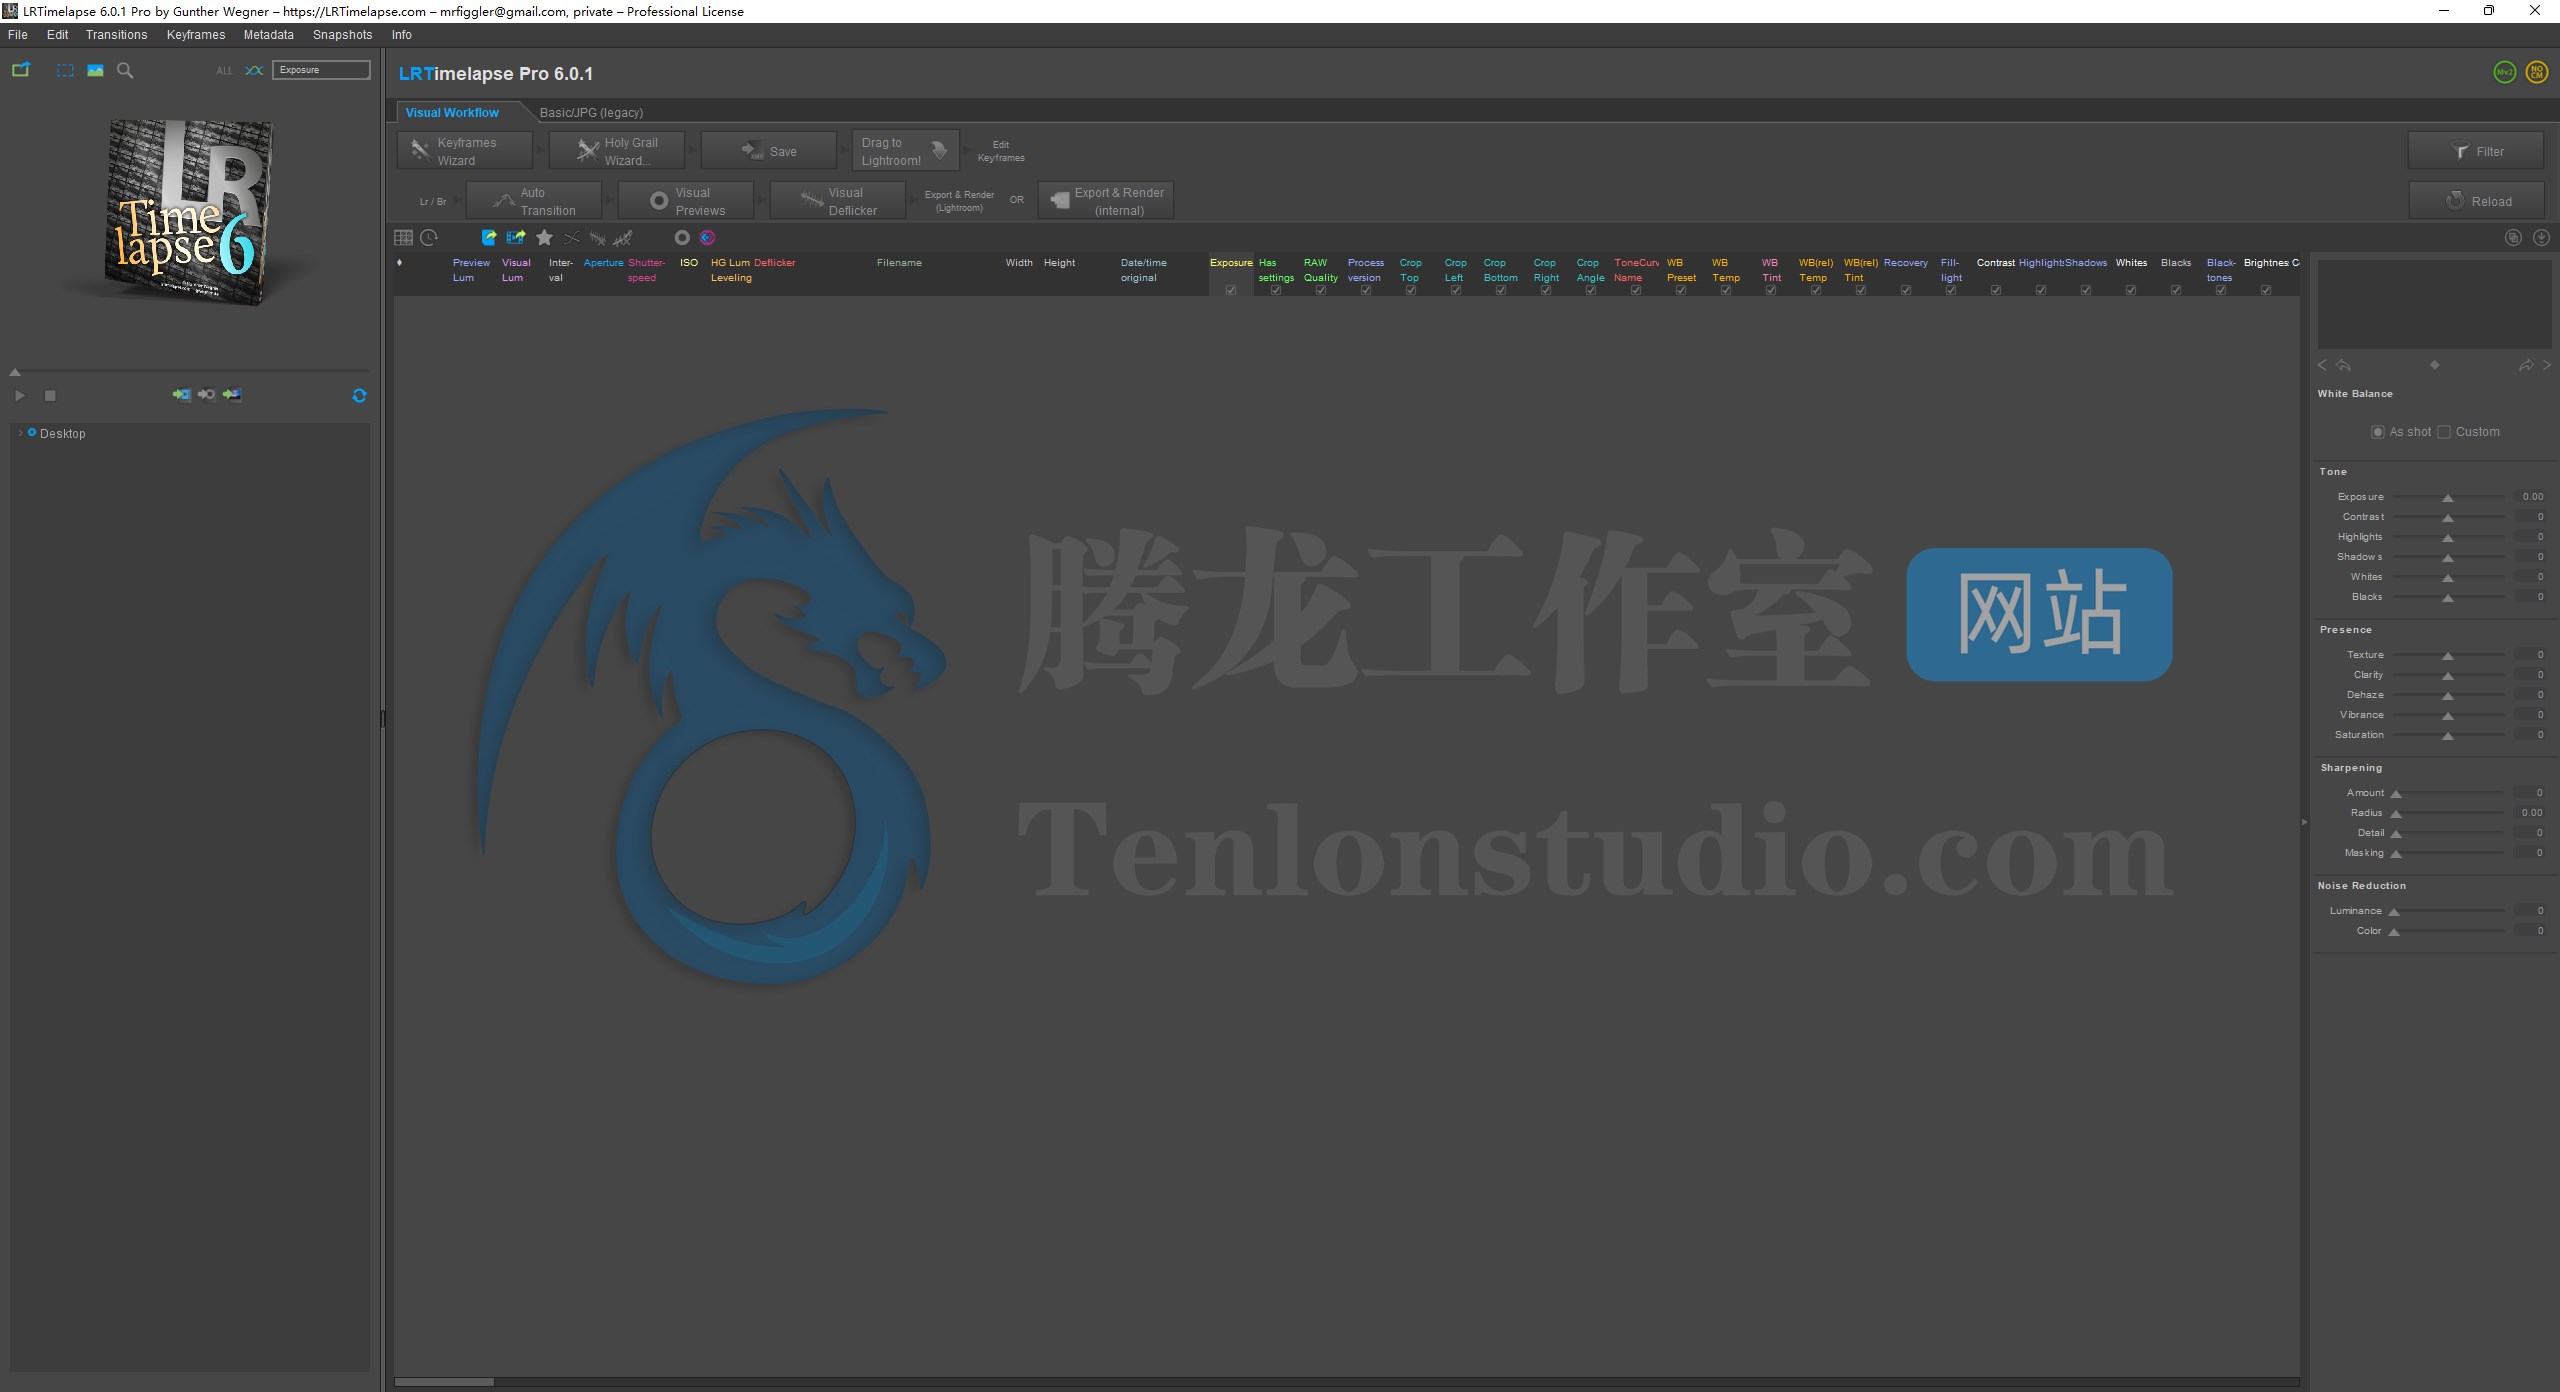Click the filmstrip export arrow icon
Screen dimensions: 2560x1392
(x=516, y=237)
